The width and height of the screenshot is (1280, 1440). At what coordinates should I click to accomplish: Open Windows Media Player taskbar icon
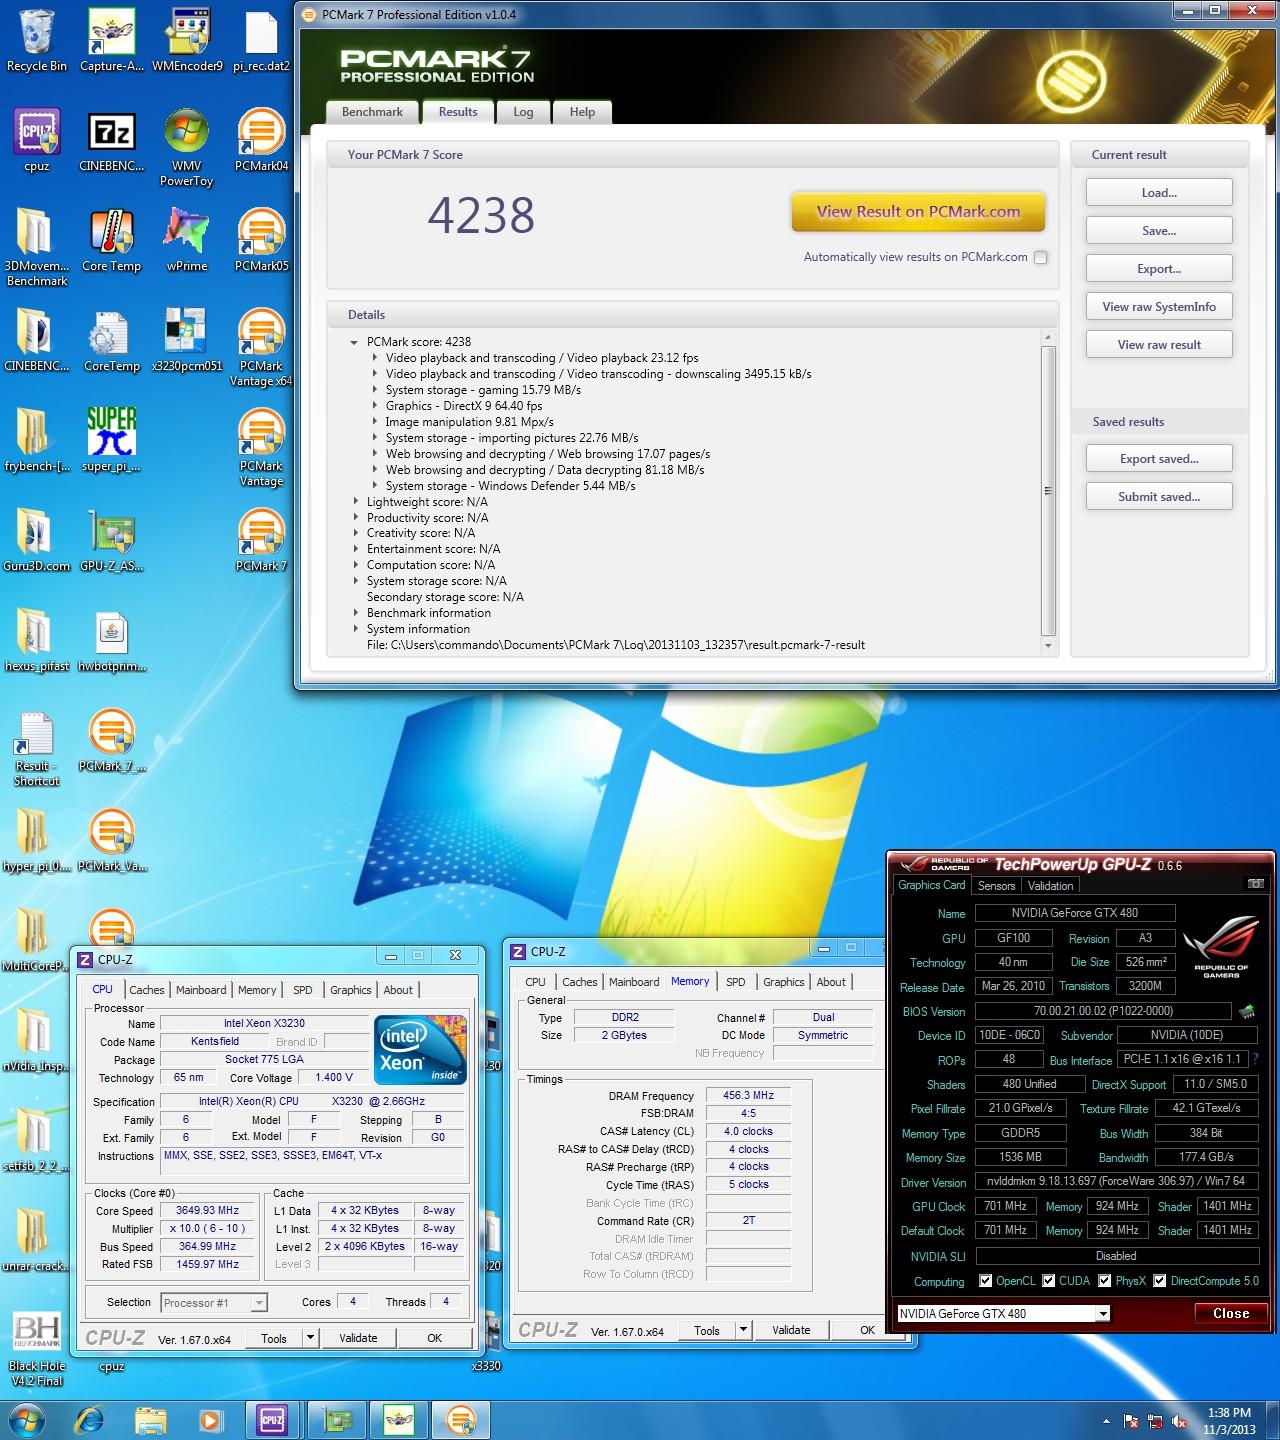point(210,1420)
